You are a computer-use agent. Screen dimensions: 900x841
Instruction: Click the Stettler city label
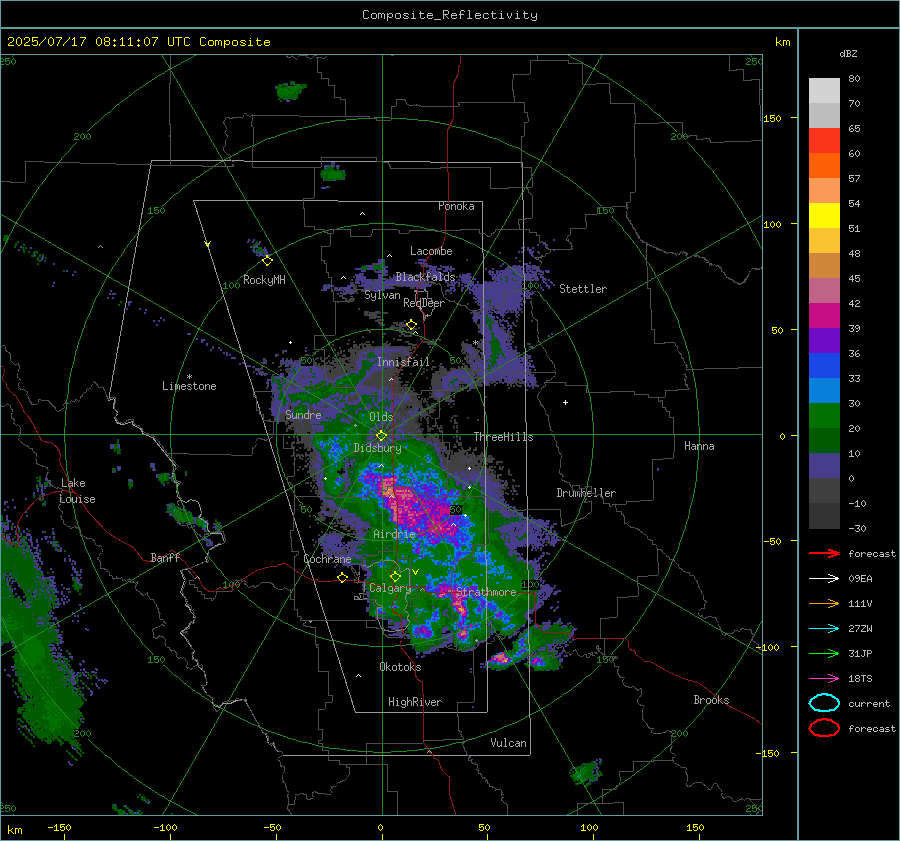(583, 289)
